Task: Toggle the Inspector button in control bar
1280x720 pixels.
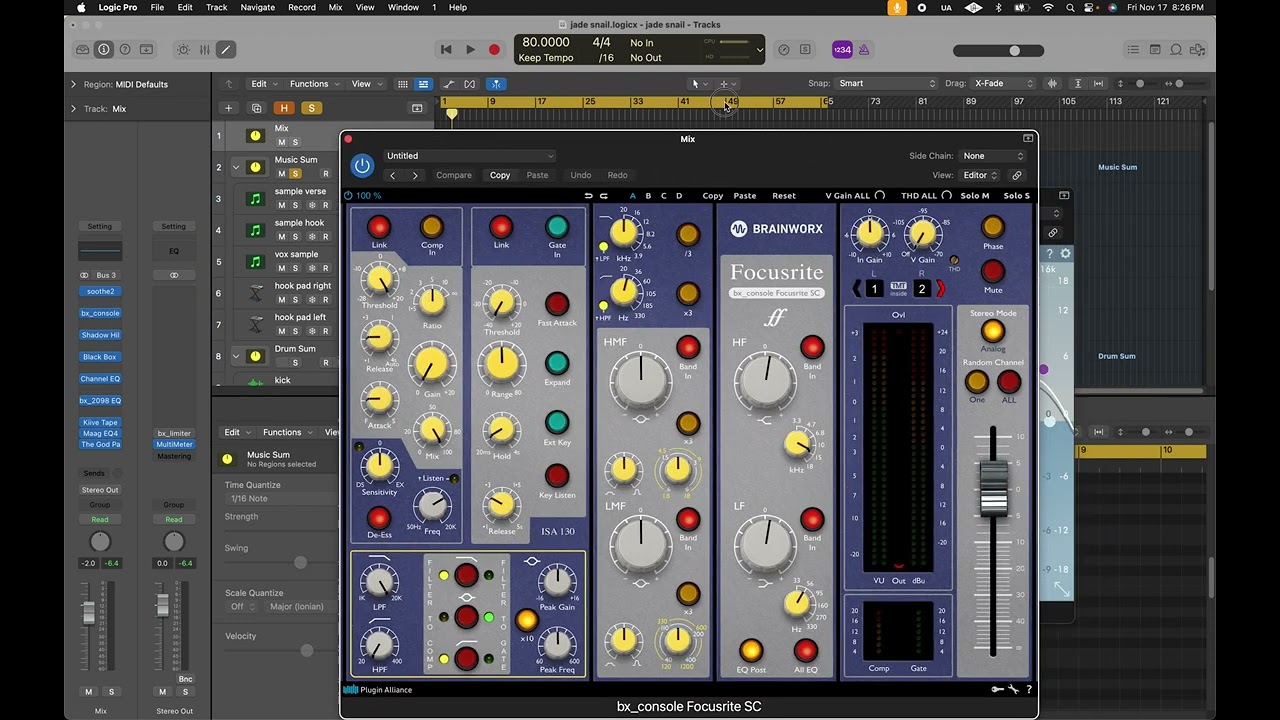Action: click(x=104, y=49)
